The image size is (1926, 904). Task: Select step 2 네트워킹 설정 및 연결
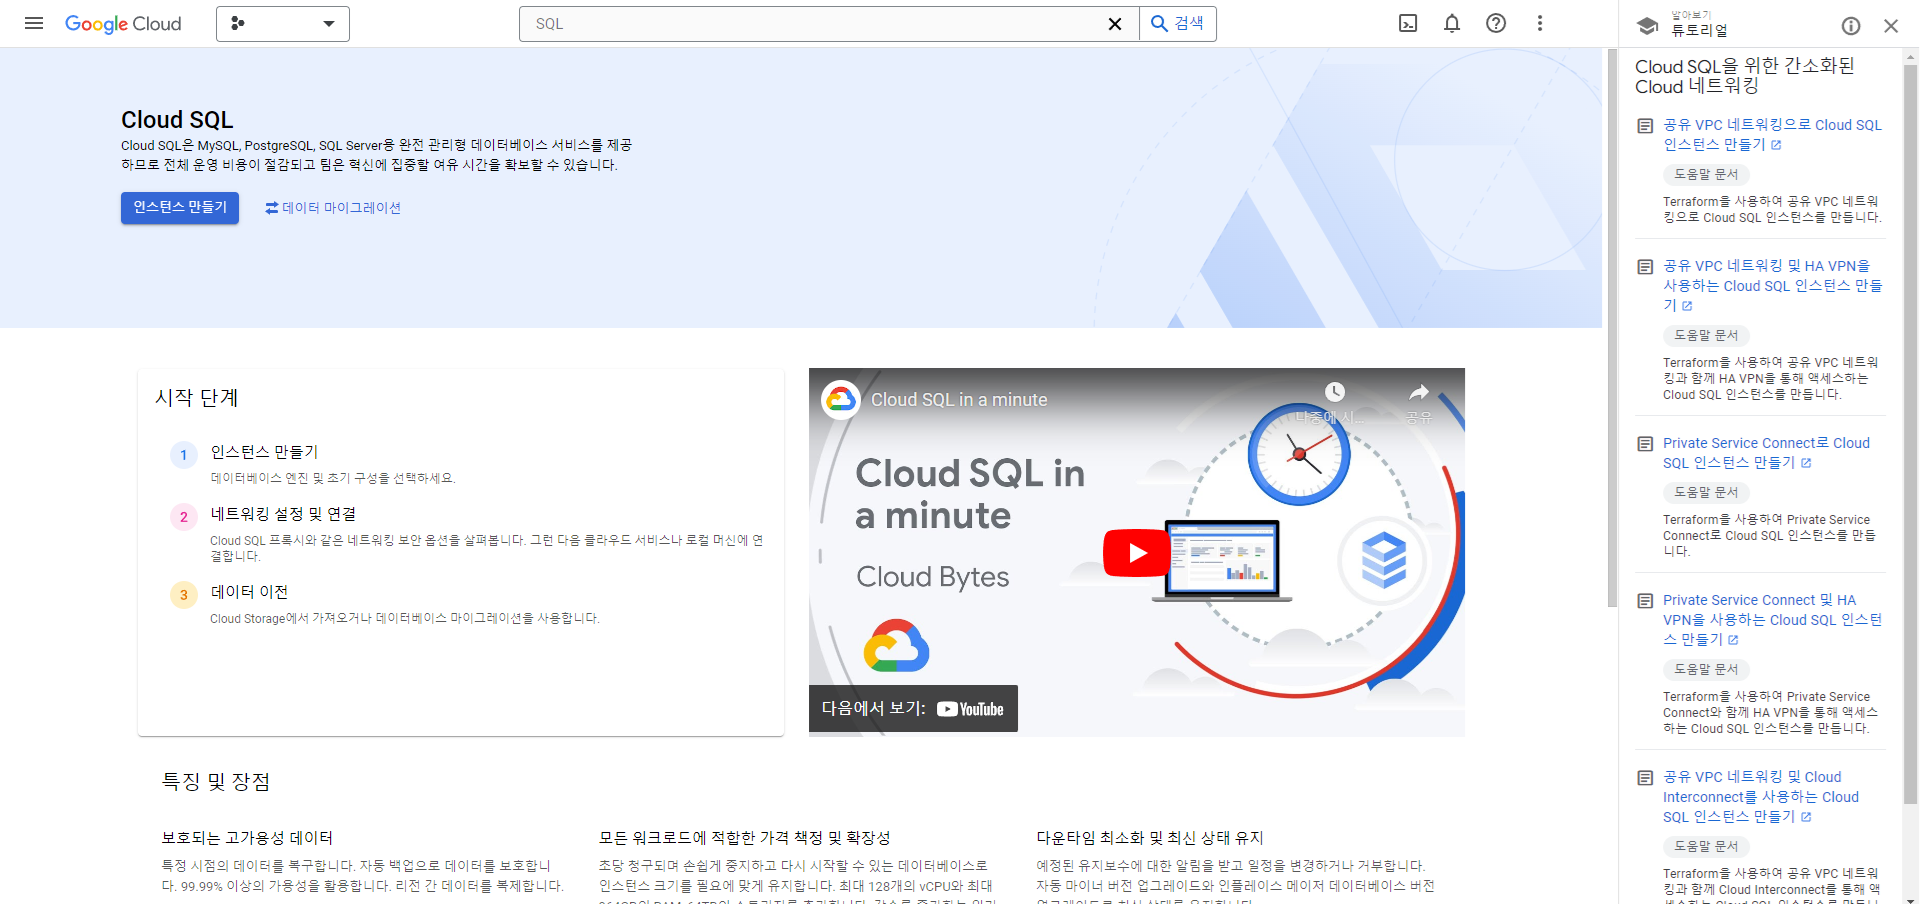[x=283, y=514]
